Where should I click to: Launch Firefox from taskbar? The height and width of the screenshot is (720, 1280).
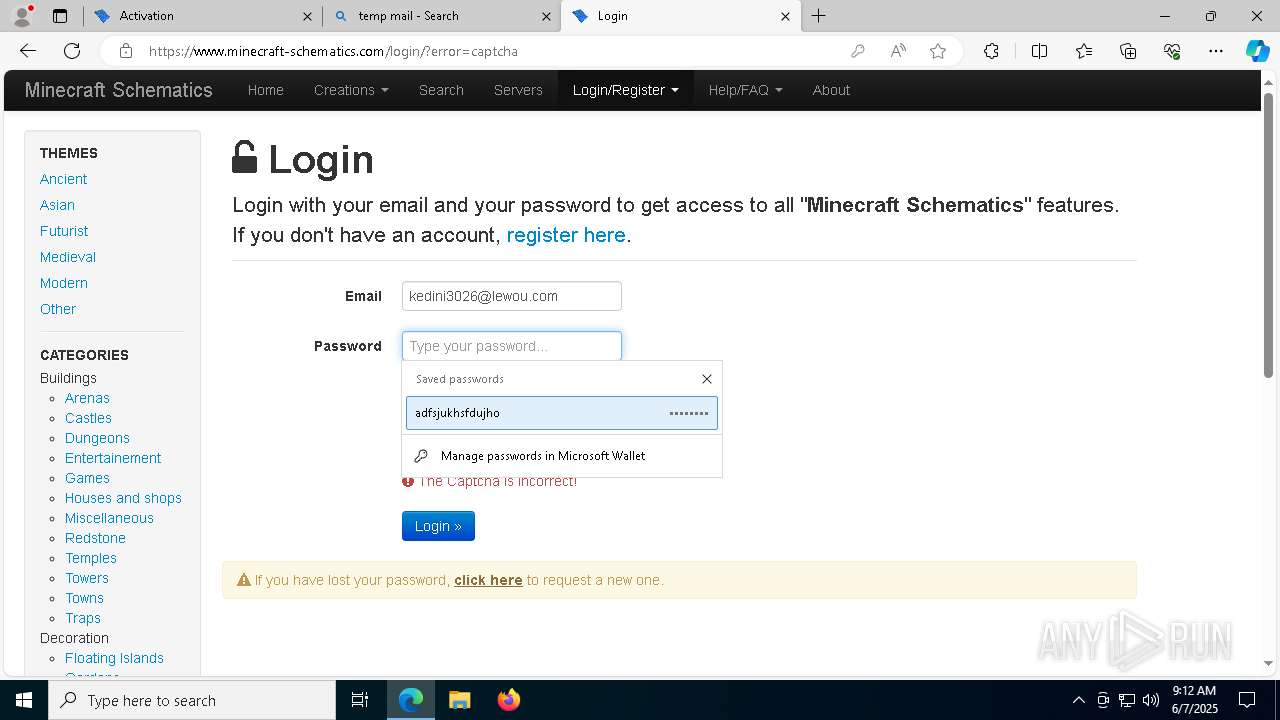(x=508, y=700)
